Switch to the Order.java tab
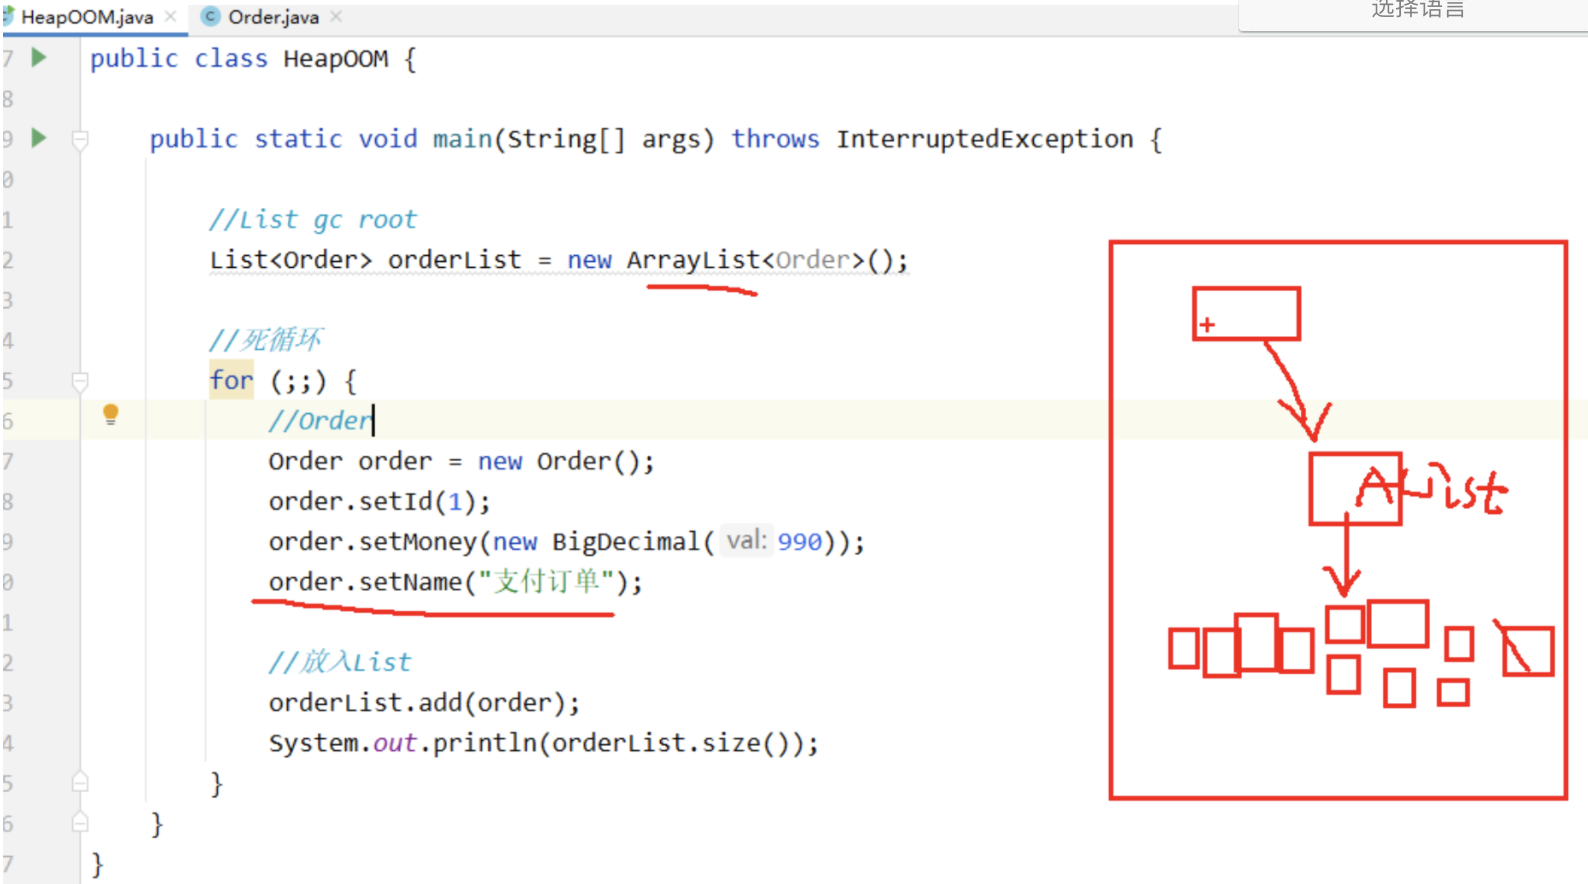 [x=273, y=17]
